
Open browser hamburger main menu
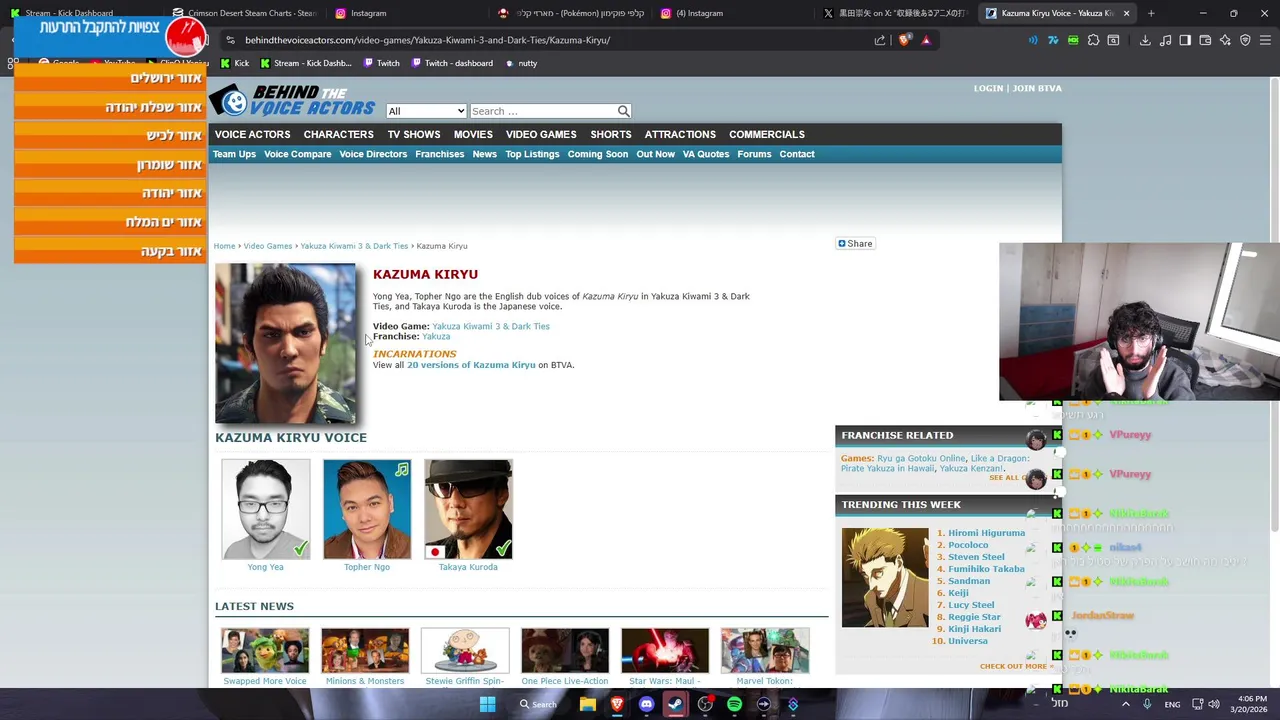[x=1265, y=40]
